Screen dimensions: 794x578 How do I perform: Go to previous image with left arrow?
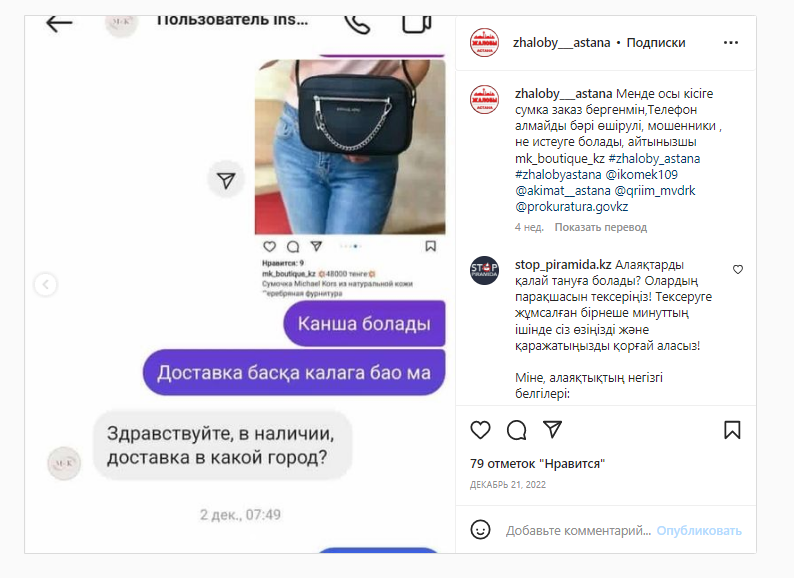46,284
